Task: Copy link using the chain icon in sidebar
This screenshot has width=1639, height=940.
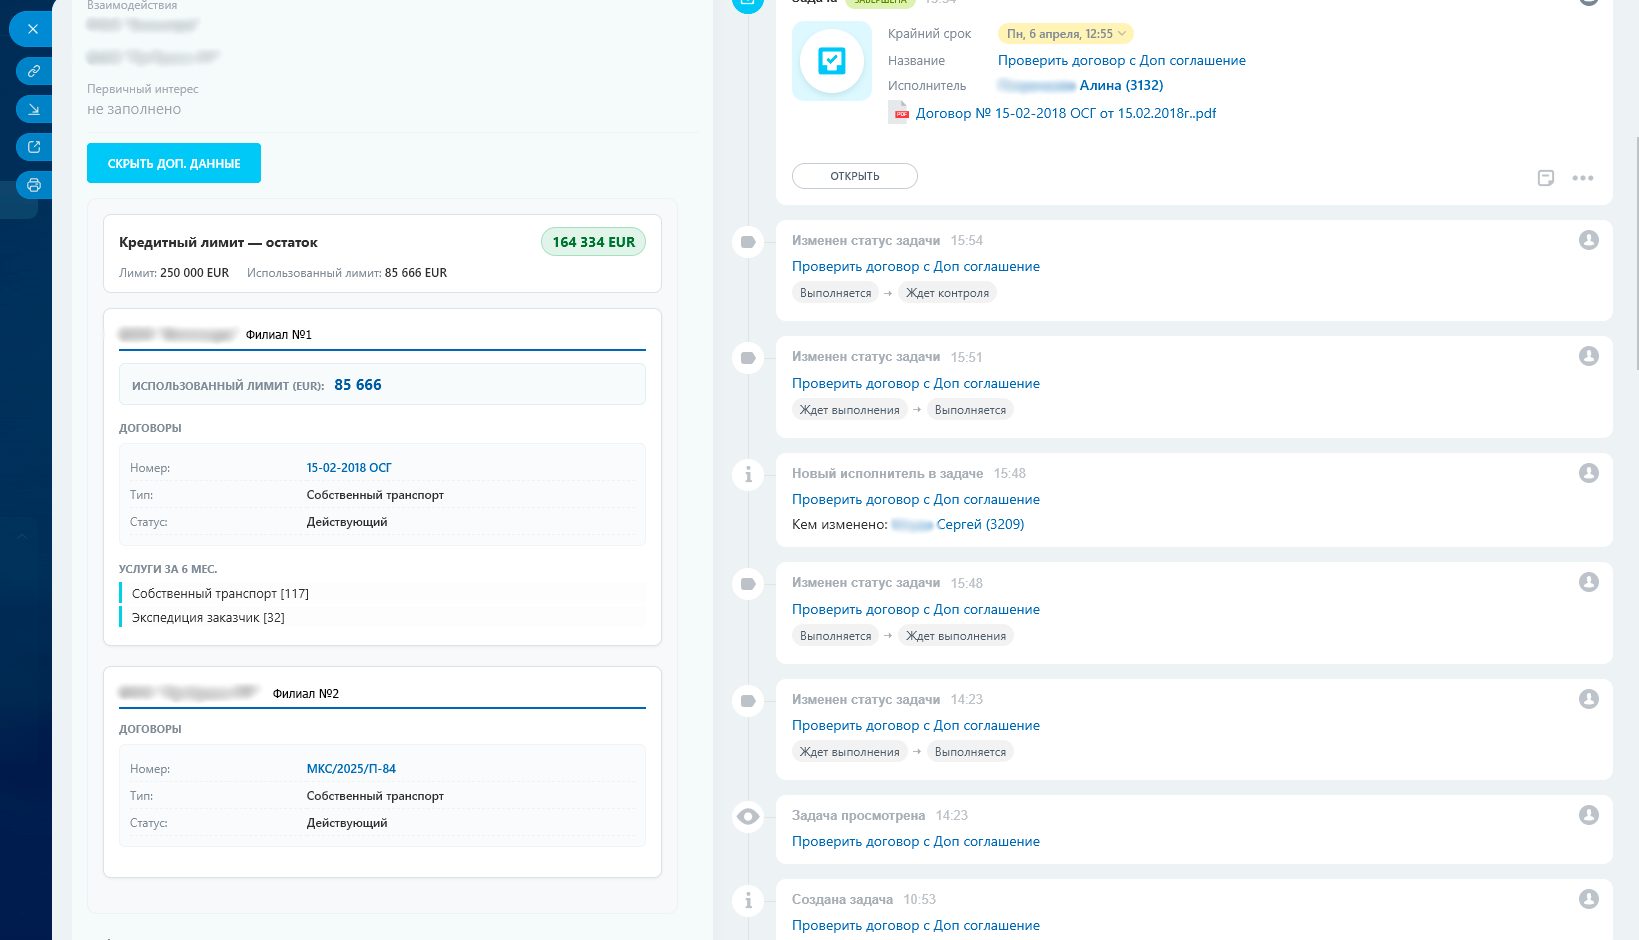Action: click(34, 71)
